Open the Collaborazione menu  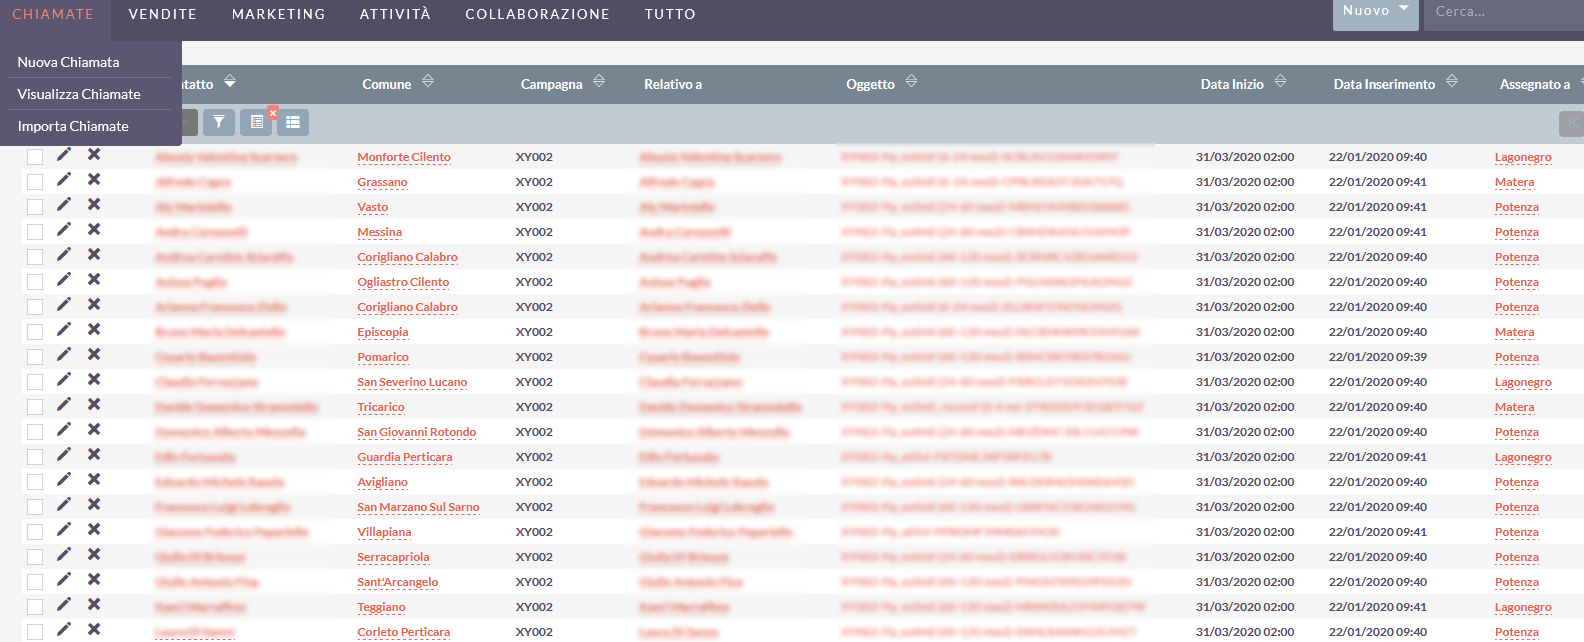(x=537, y=14)
